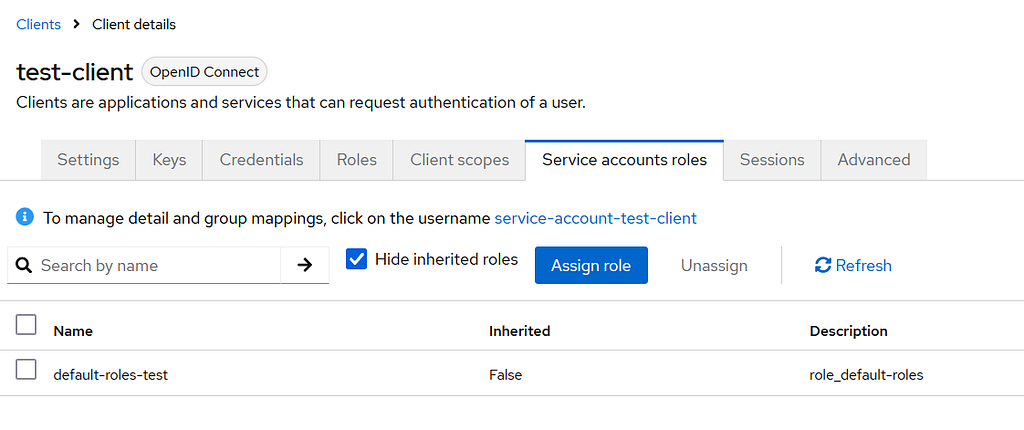Select the default-roles-test row checkbox

pos(25,369)
